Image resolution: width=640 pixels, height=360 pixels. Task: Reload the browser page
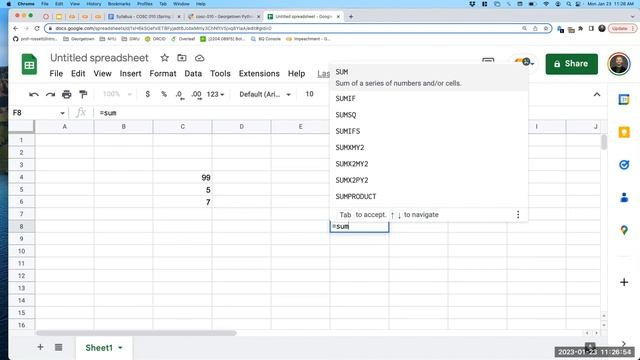pos(37,29)
